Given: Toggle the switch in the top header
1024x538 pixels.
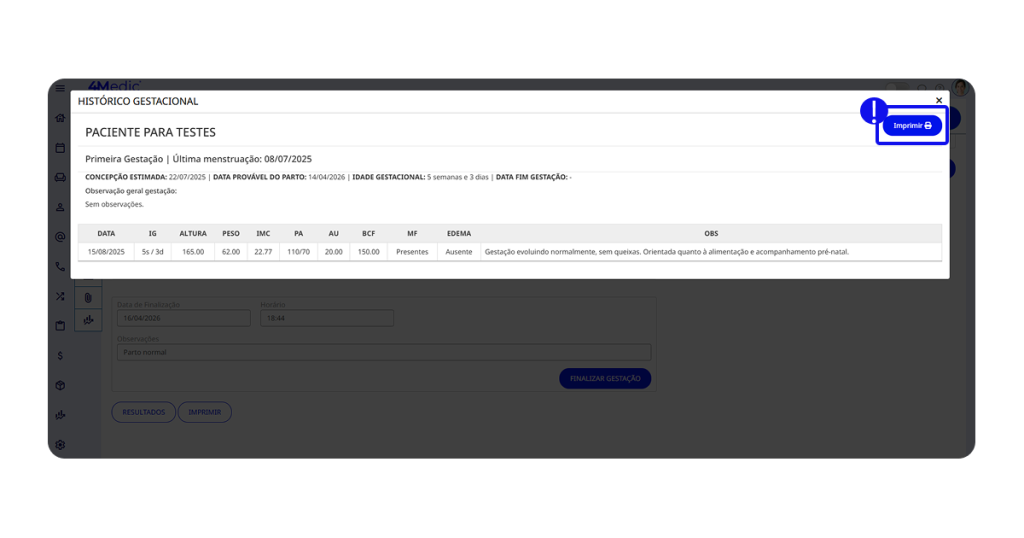Looking at the screenshot, I should 896,89.
